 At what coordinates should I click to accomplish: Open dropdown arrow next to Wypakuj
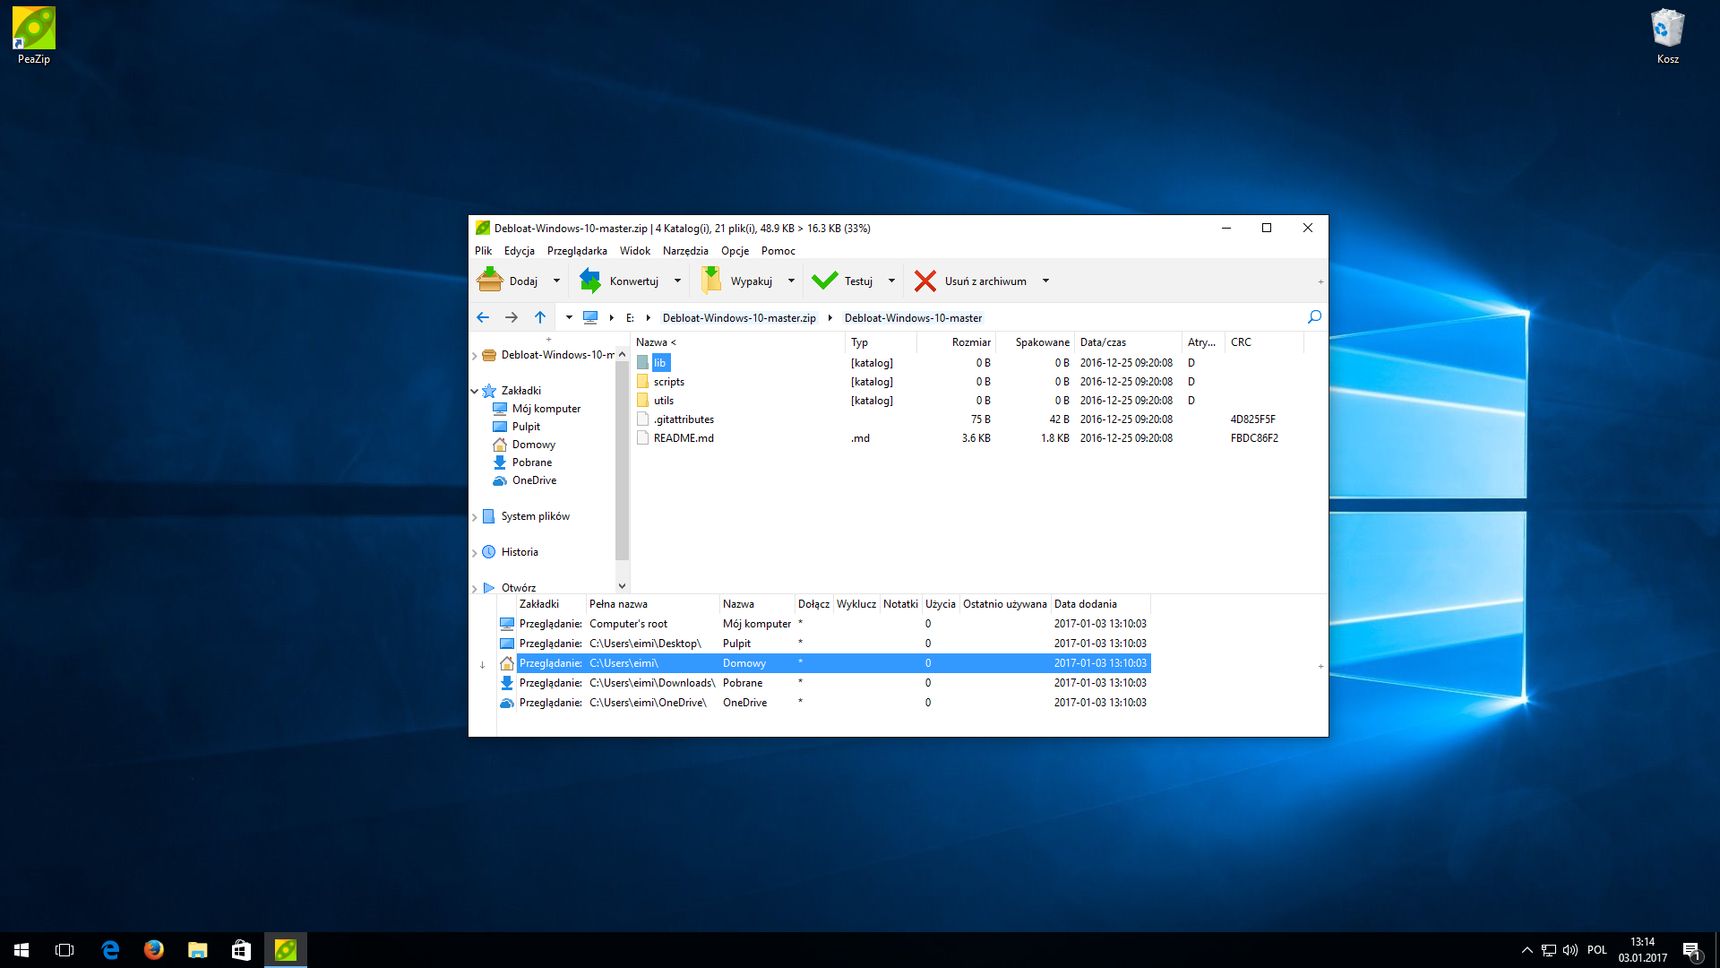(791, 281)
